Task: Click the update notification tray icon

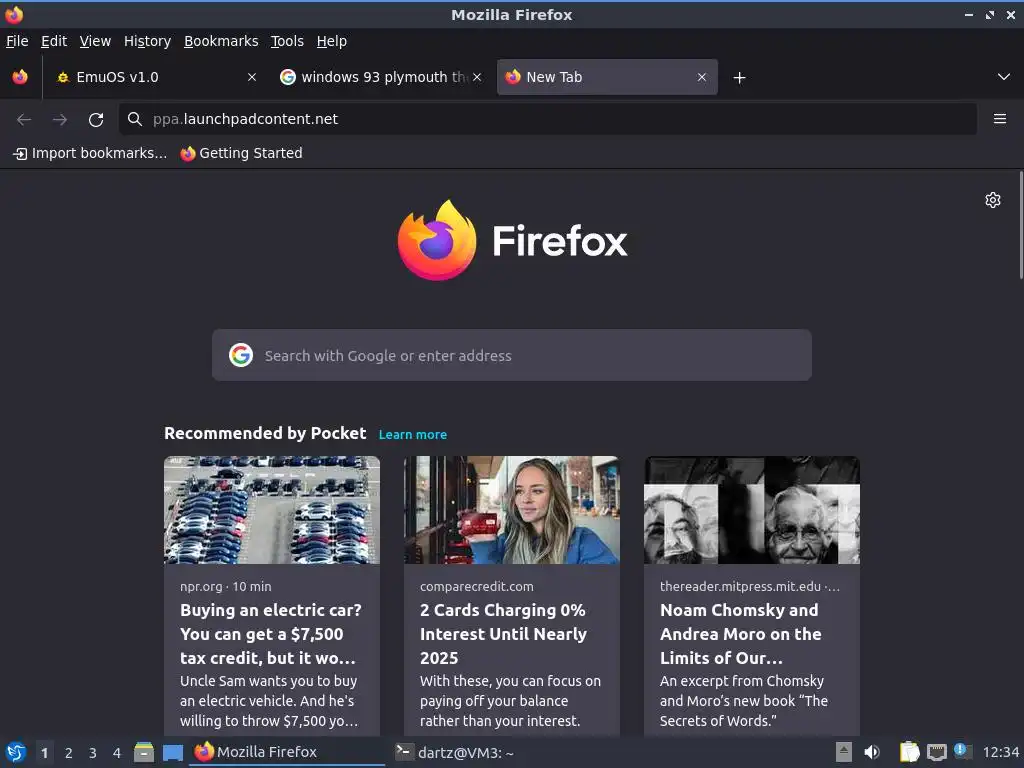Action: (x=962, y=751)
